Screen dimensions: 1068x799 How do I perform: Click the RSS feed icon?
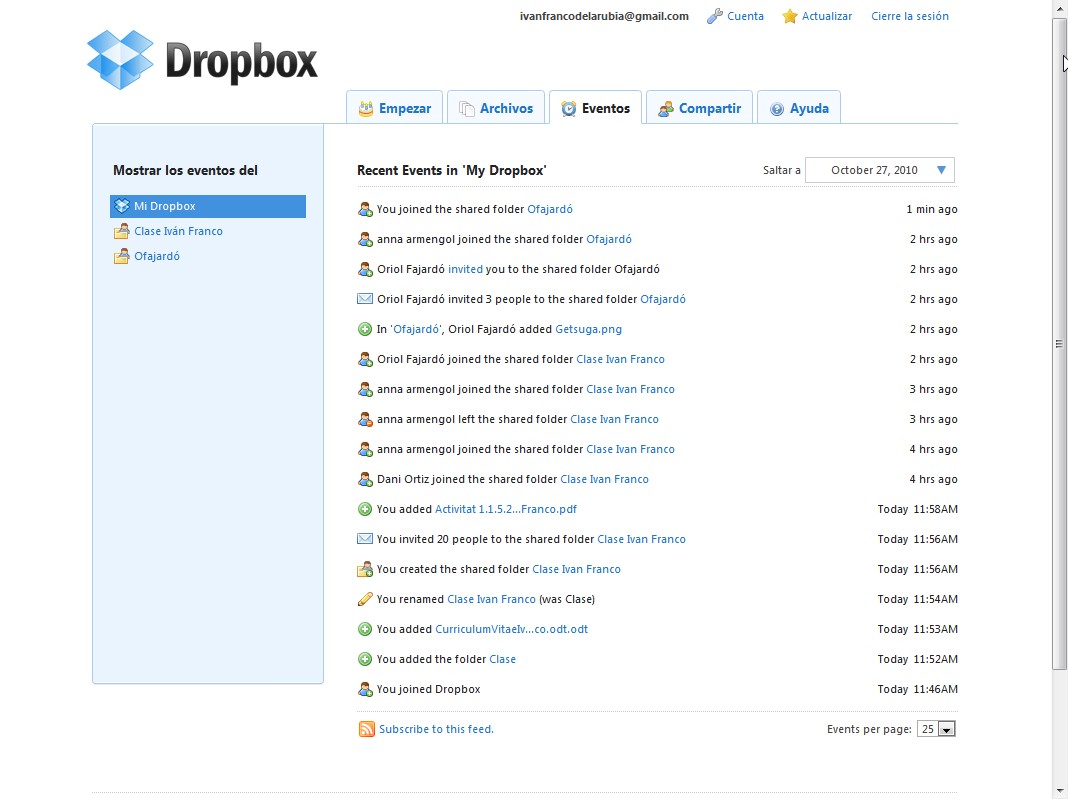[x=366, y=729]
